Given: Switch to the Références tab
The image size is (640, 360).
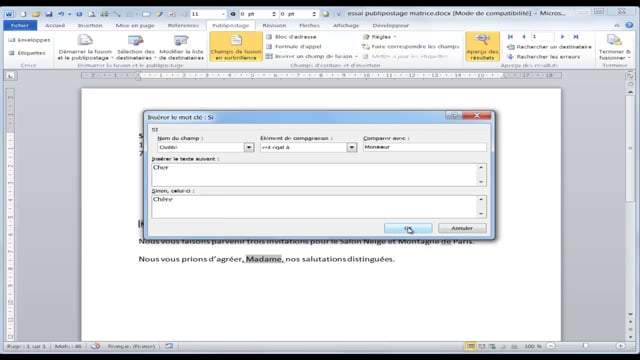Looking at the screenshot, I should (x=183, y=25).
